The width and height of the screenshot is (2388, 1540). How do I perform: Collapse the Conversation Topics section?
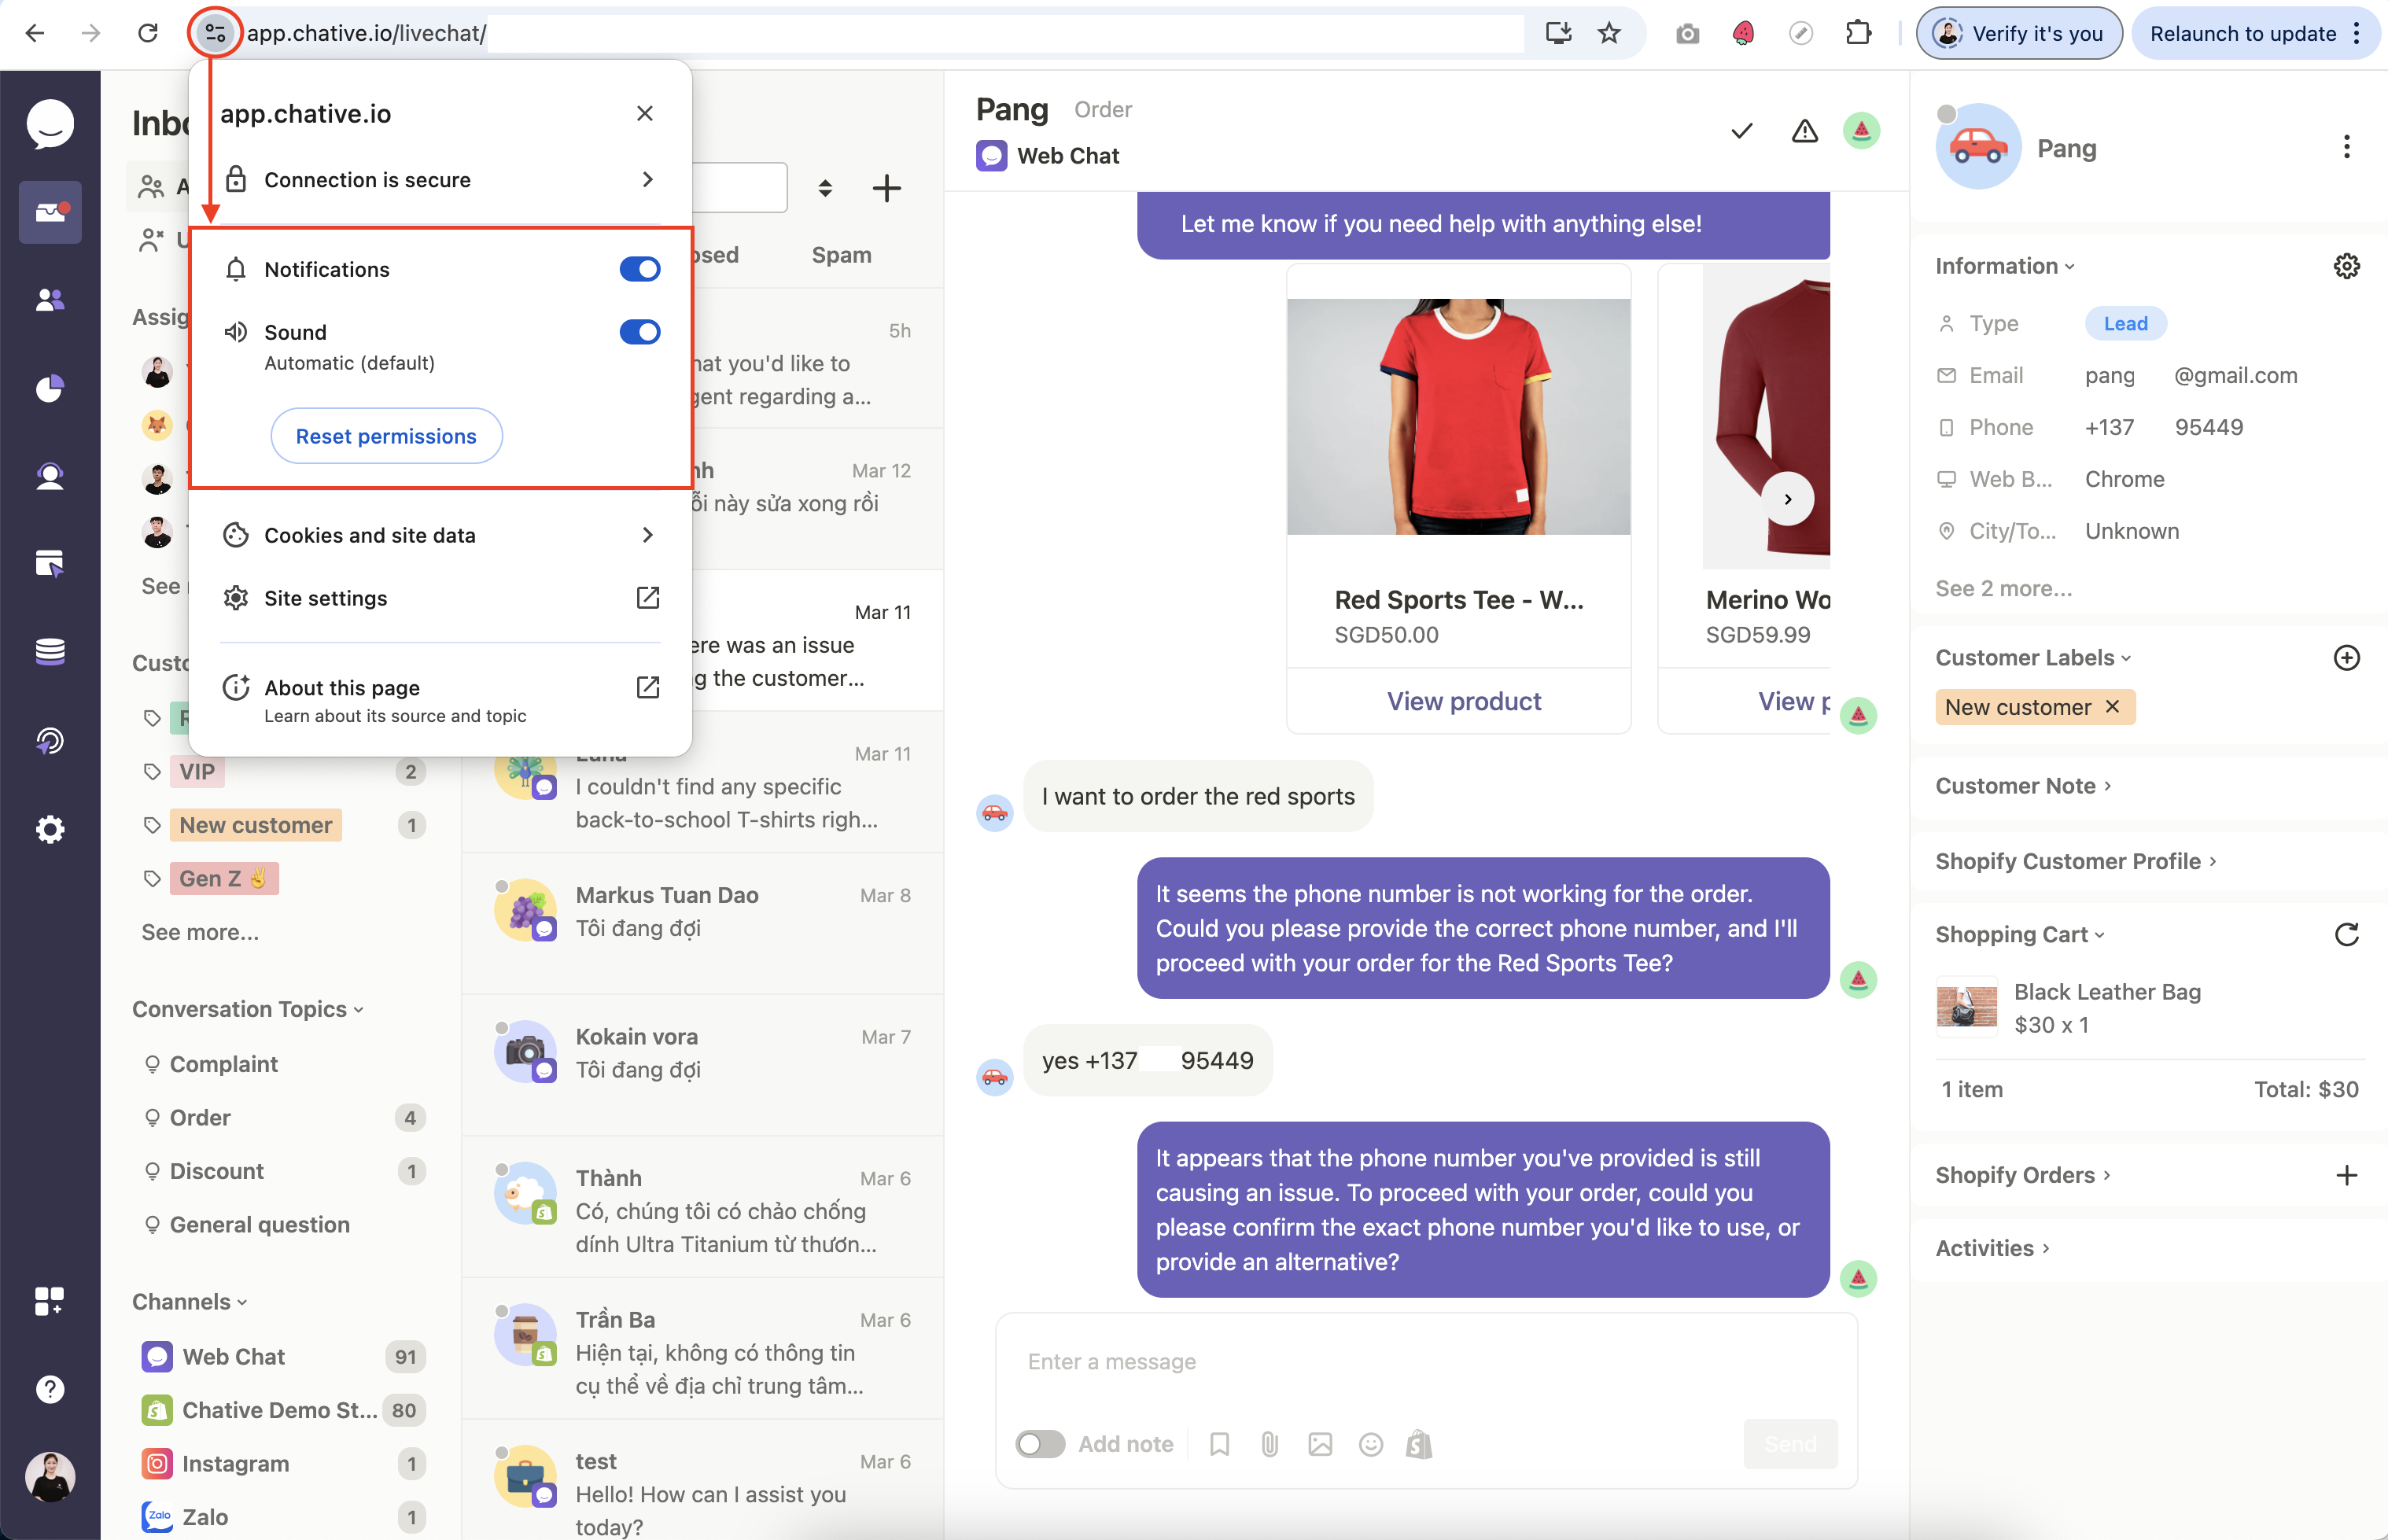pos(247,1009)
